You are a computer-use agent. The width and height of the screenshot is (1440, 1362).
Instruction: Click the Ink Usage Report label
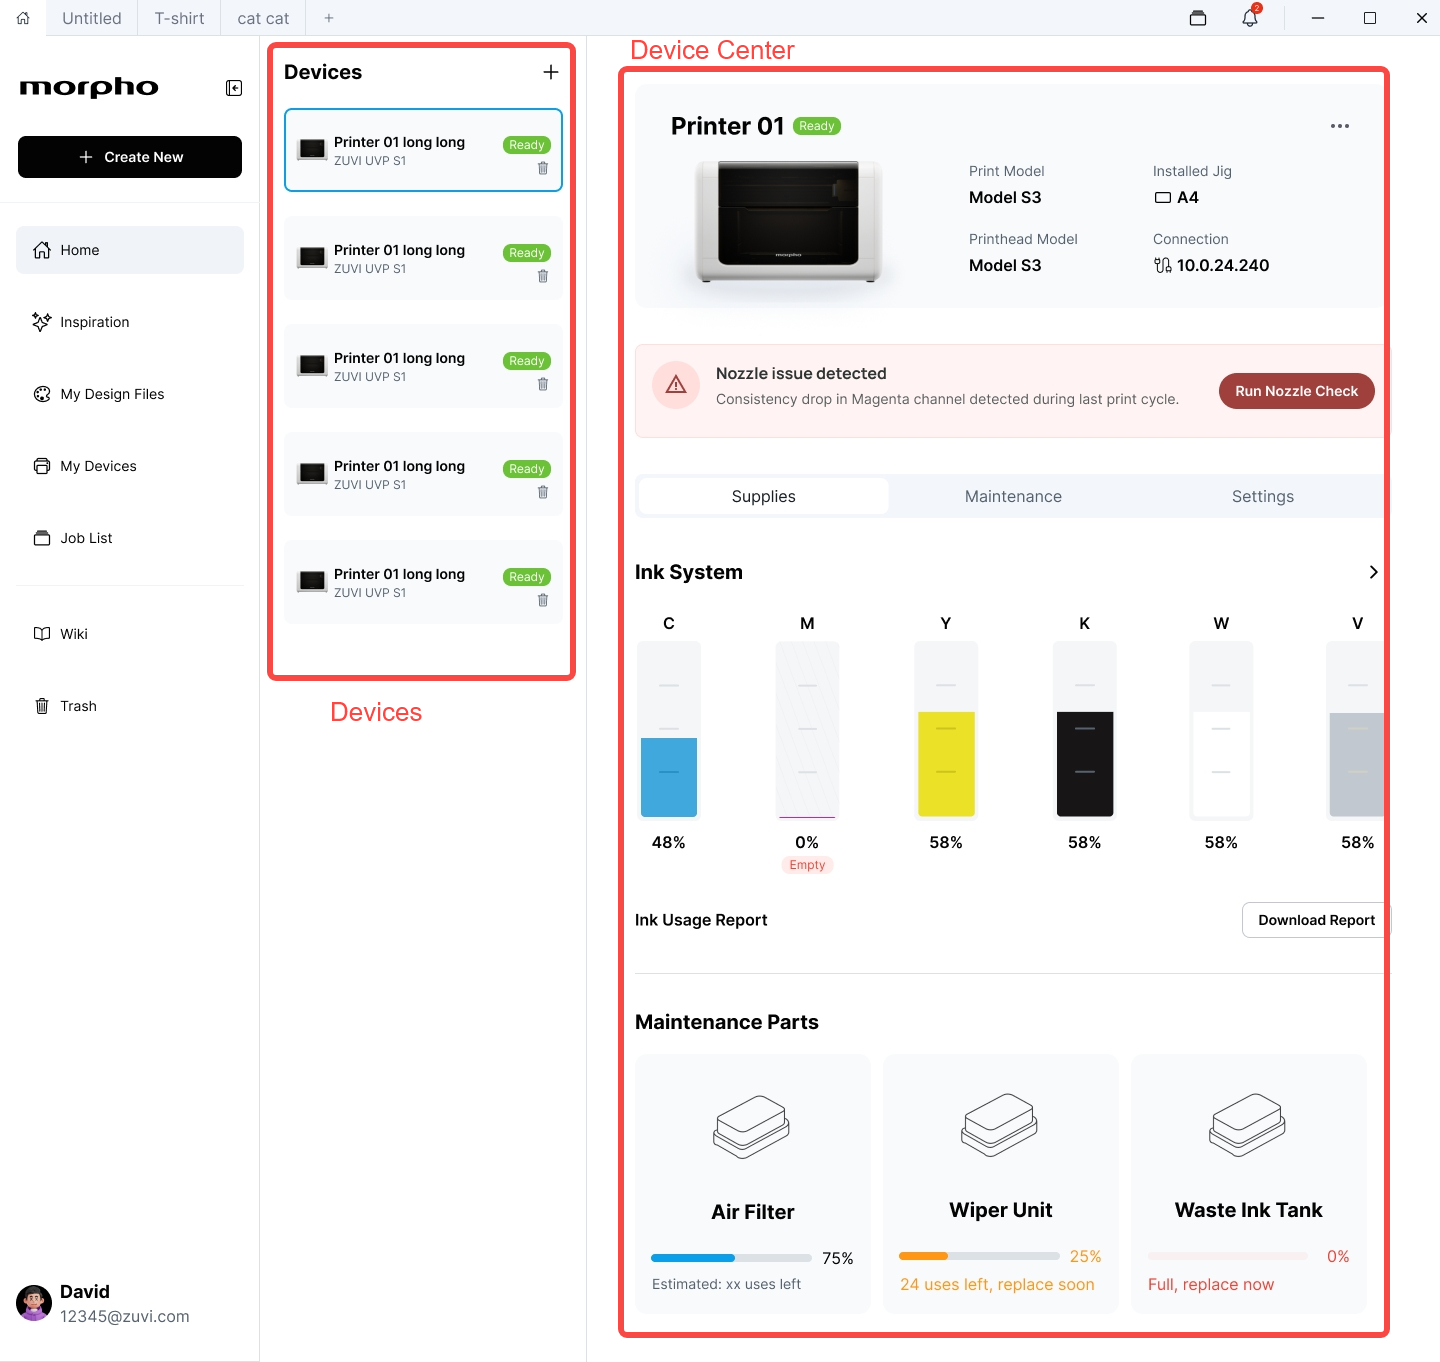click(x=701, y=920)
